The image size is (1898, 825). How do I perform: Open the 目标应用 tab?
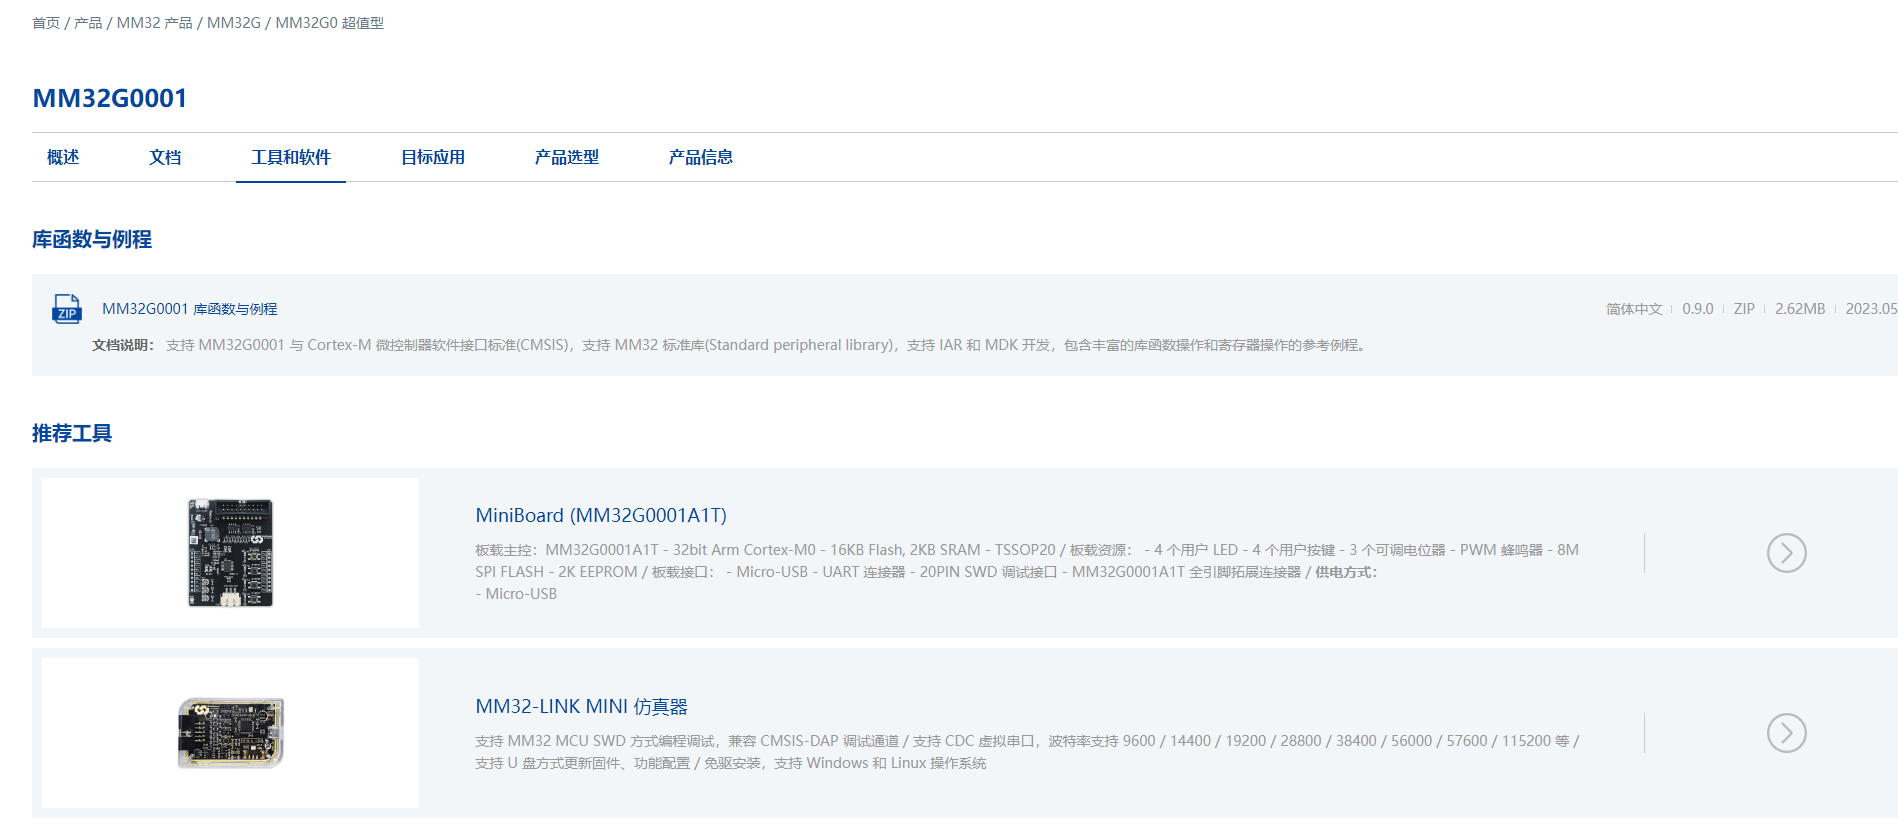[433, 157]
